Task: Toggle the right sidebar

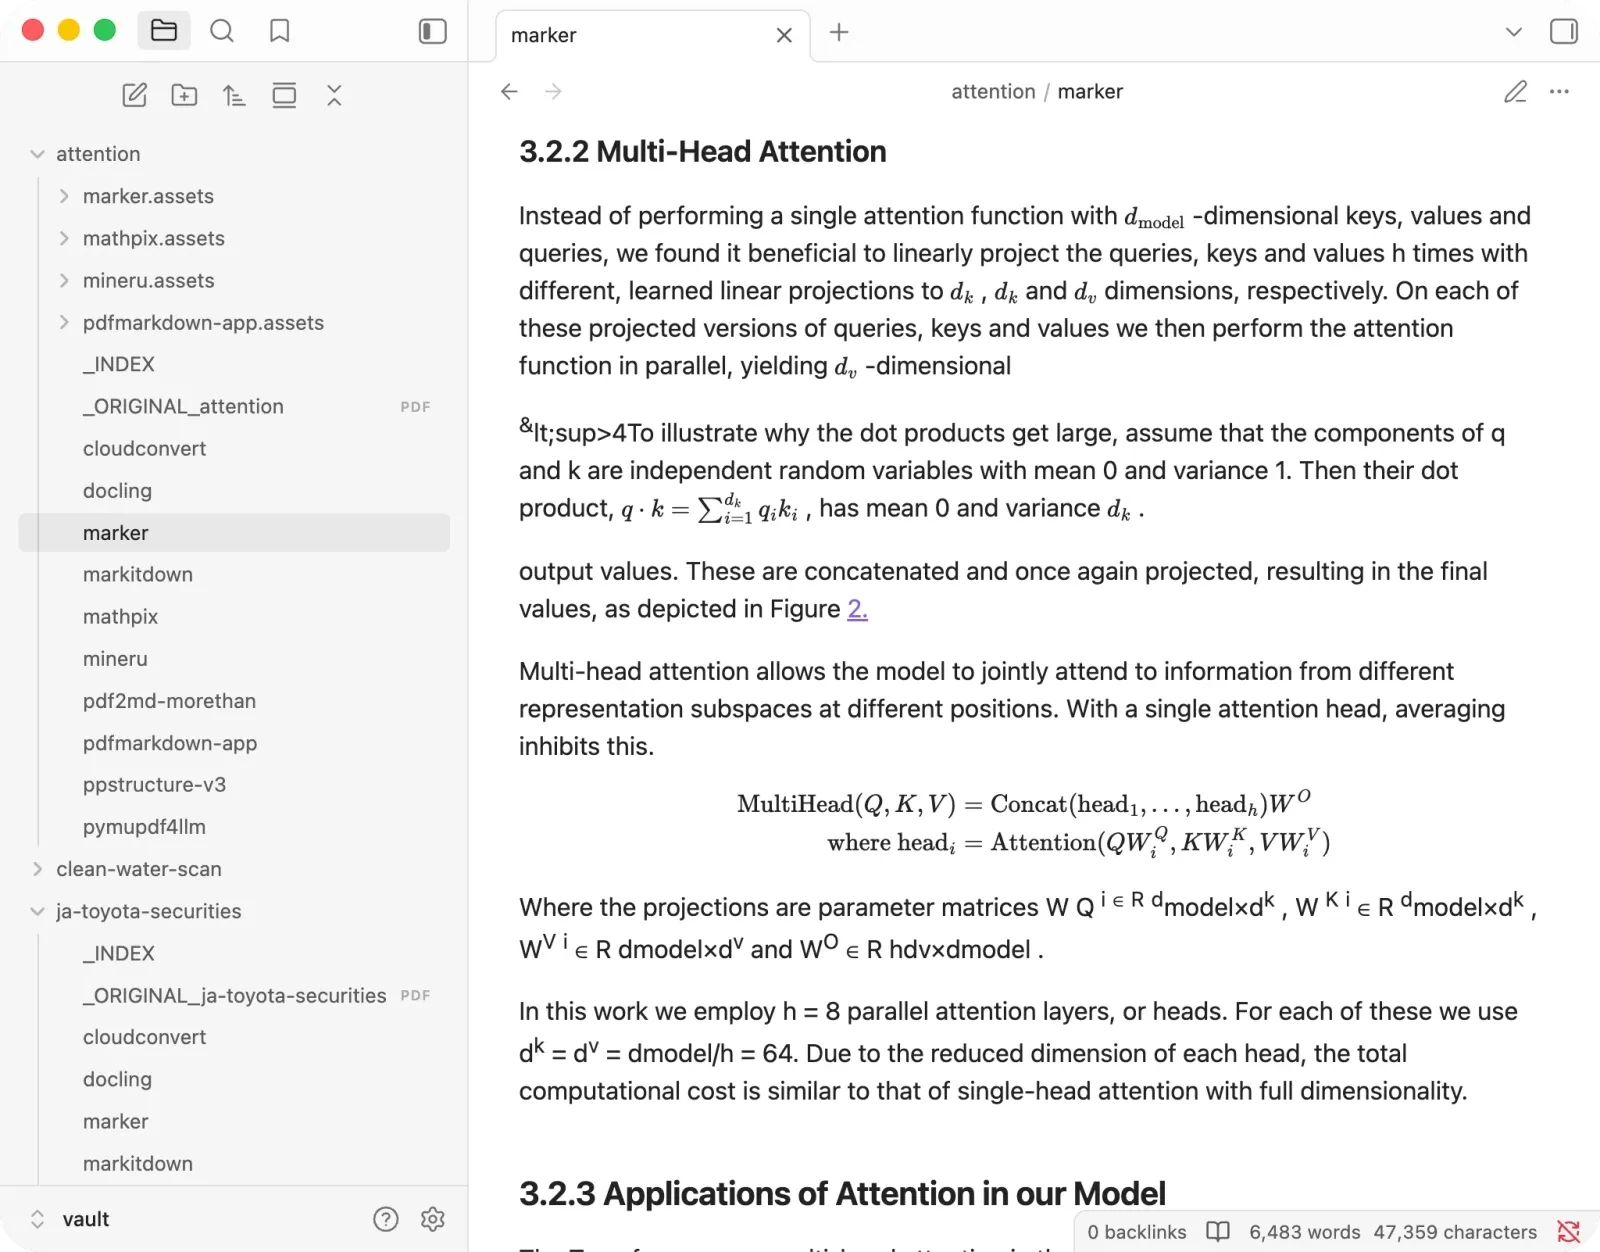Action: point(1564,31)
